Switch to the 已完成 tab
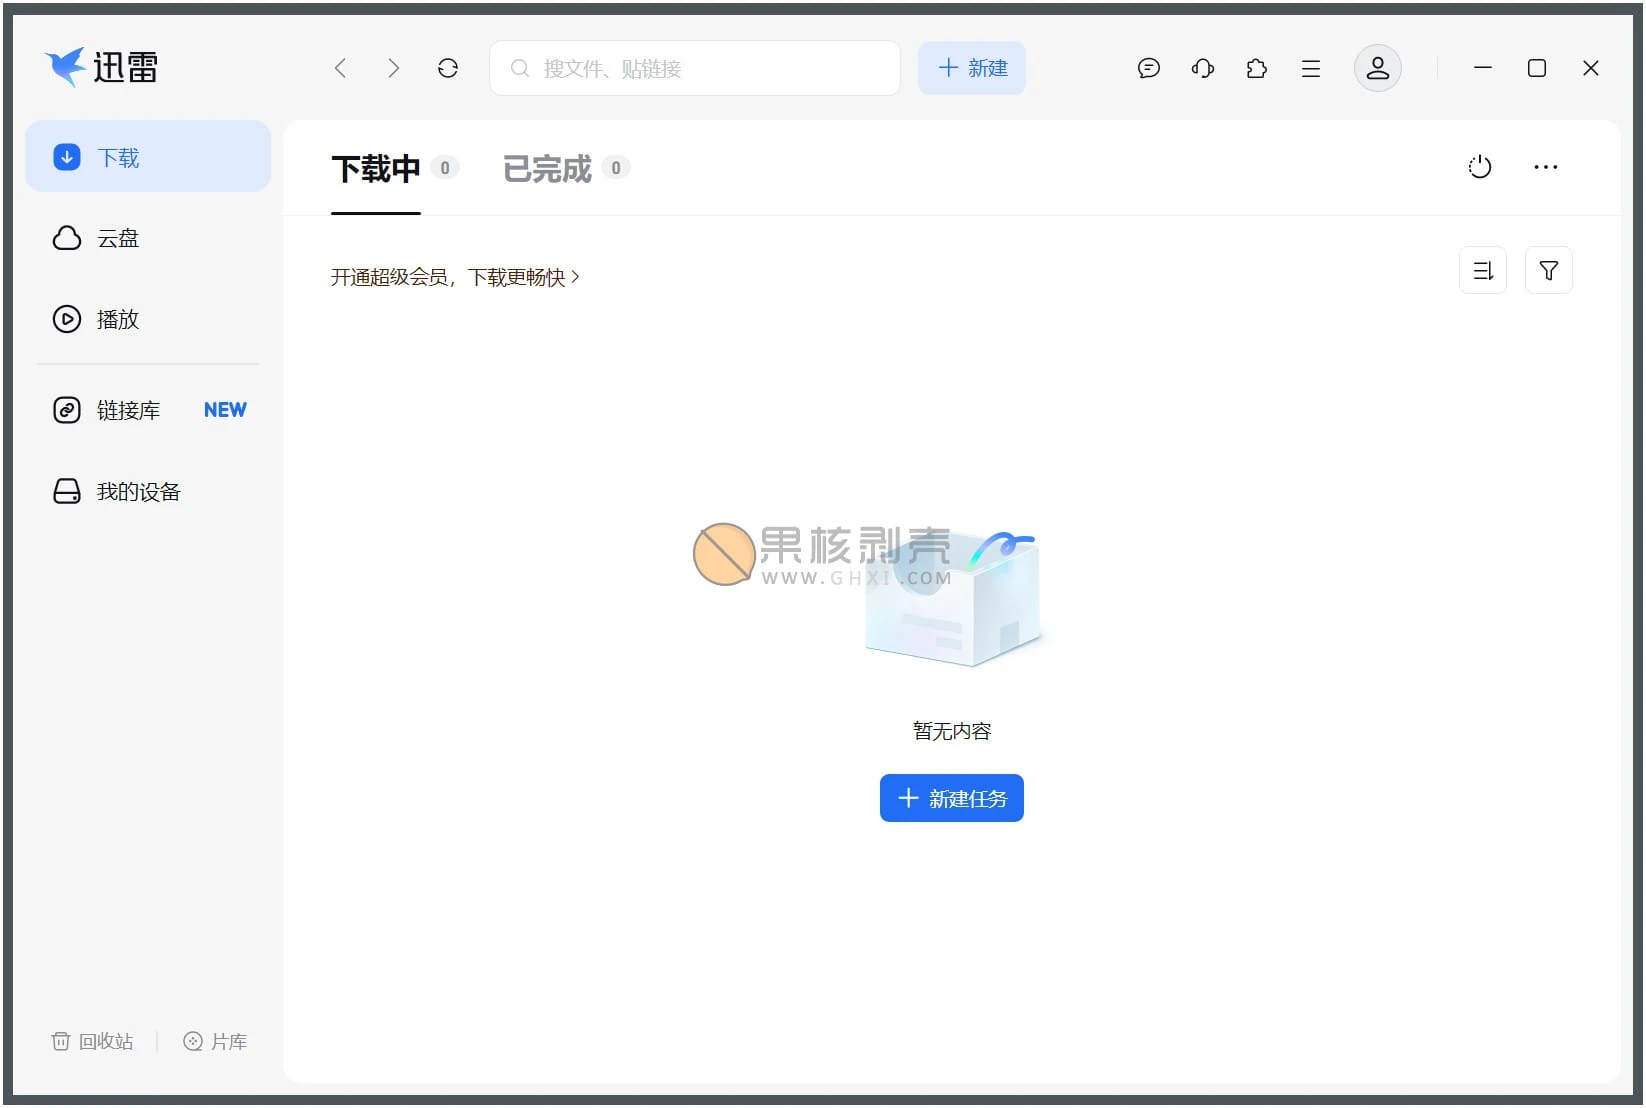This screenshot has height=1108, width=1646. [x=547, y=168]
